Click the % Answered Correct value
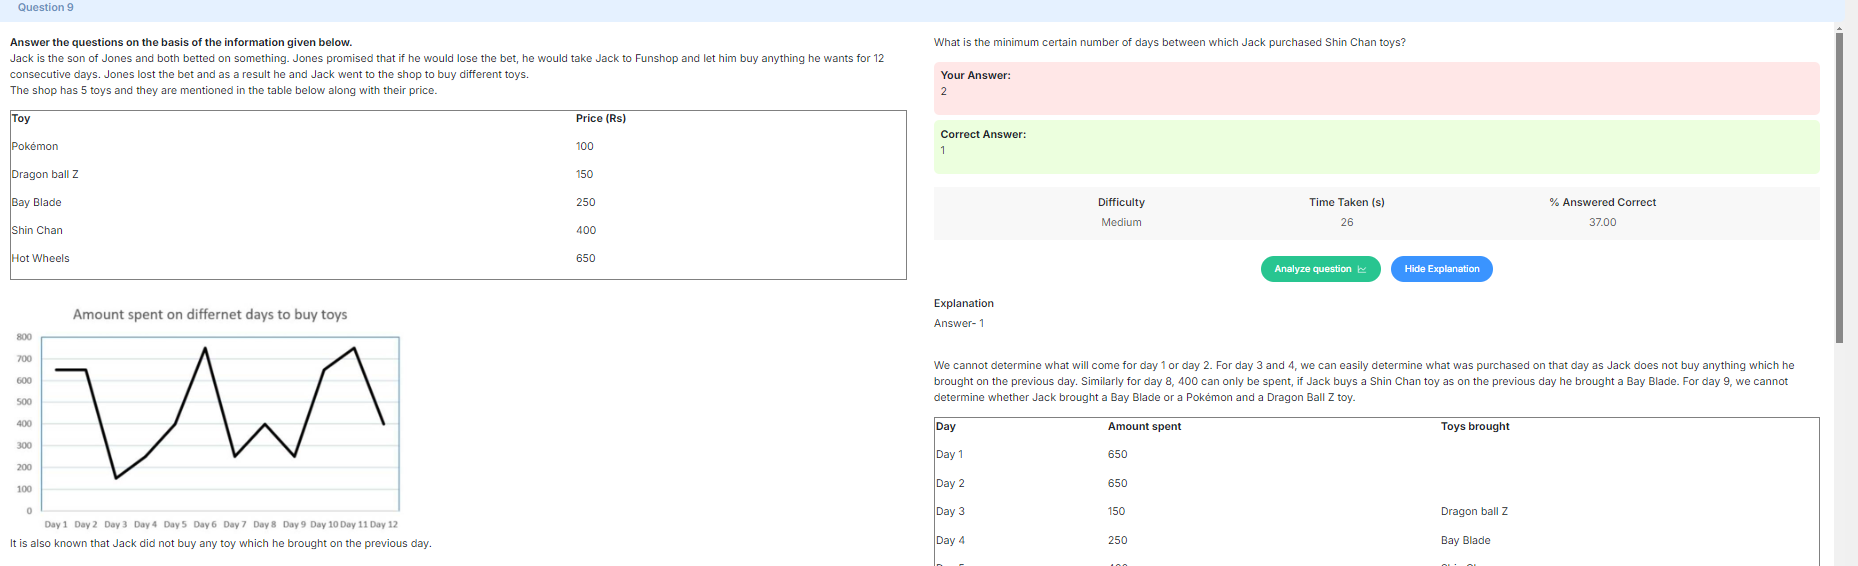1858x566 pixels. [x=1602, y=222]
